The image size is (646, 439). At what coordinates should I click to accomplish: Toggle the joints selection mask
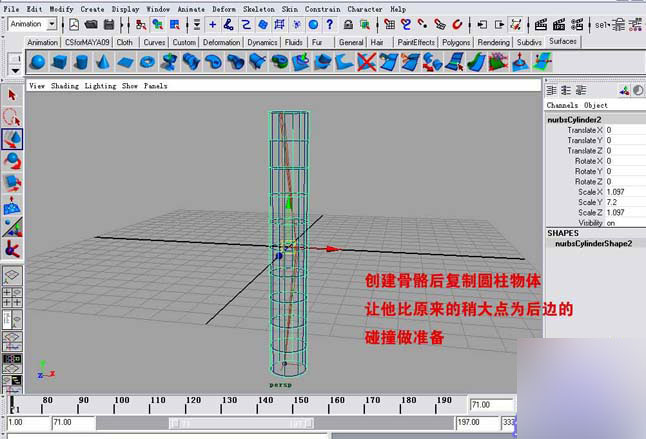click(x=229, y=25)
